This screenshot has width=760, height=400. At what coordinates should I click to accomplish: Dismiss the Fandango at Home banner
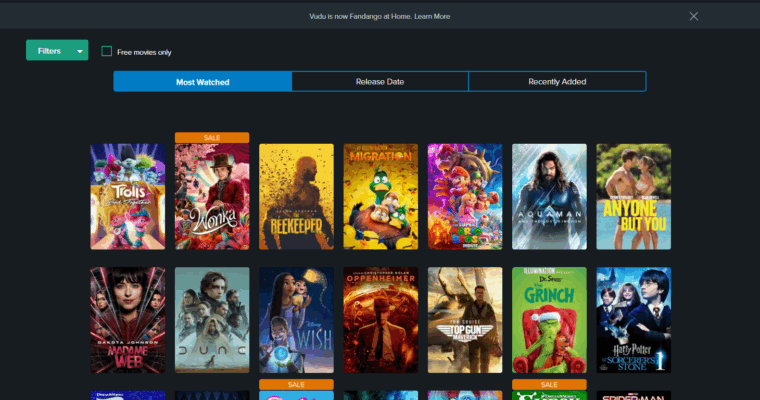(693, 16)
